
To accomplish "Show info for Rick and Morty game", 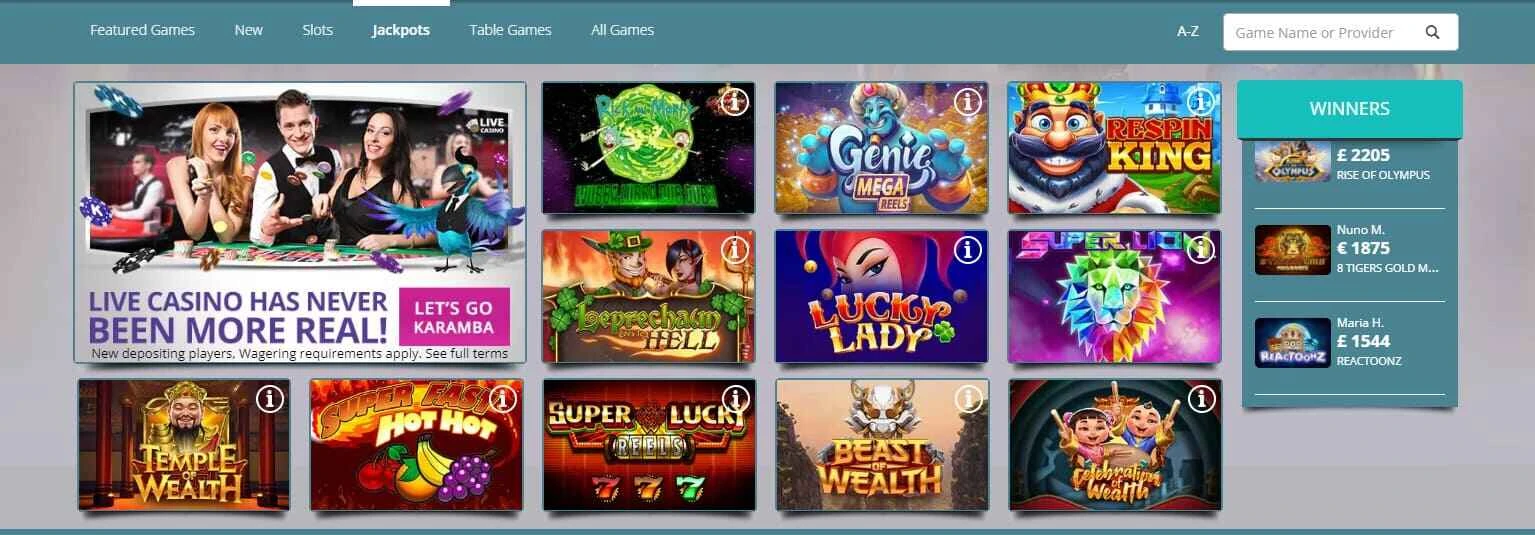I will 734,101.
